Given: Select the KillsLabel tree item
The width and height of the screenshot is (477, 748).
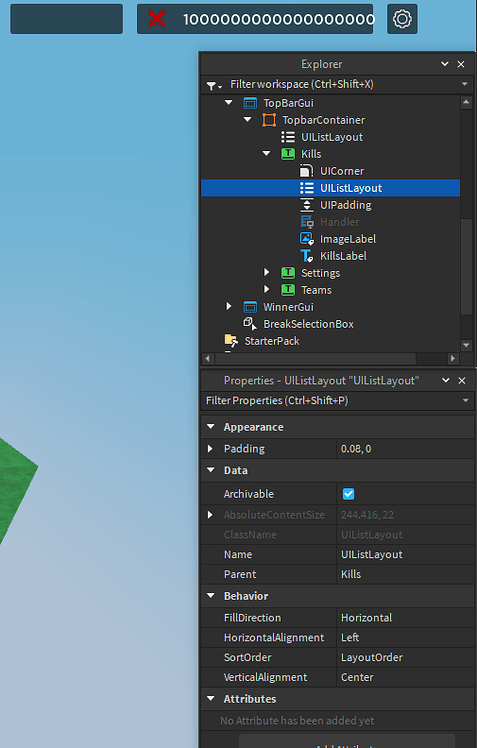Looking at the screenshot, I should click(x=343, y=256).
